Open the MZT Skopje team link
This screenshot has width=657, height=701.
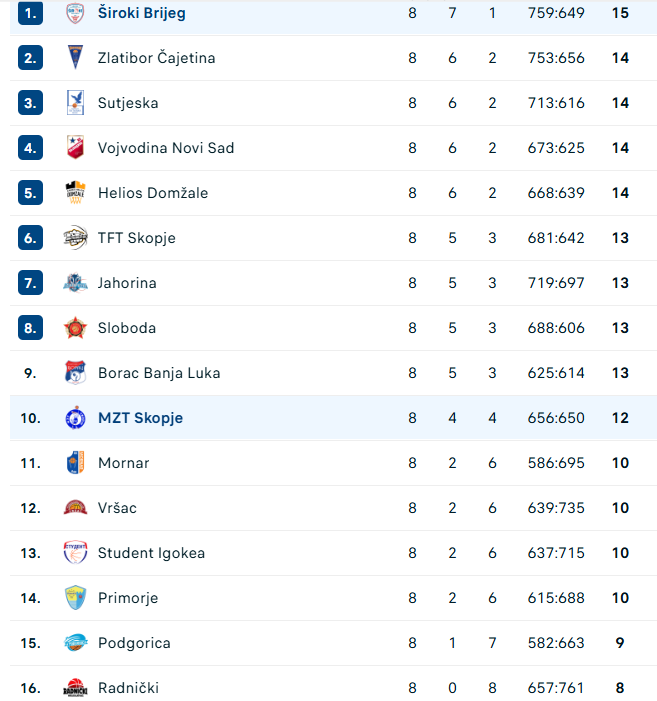[140, 418]
